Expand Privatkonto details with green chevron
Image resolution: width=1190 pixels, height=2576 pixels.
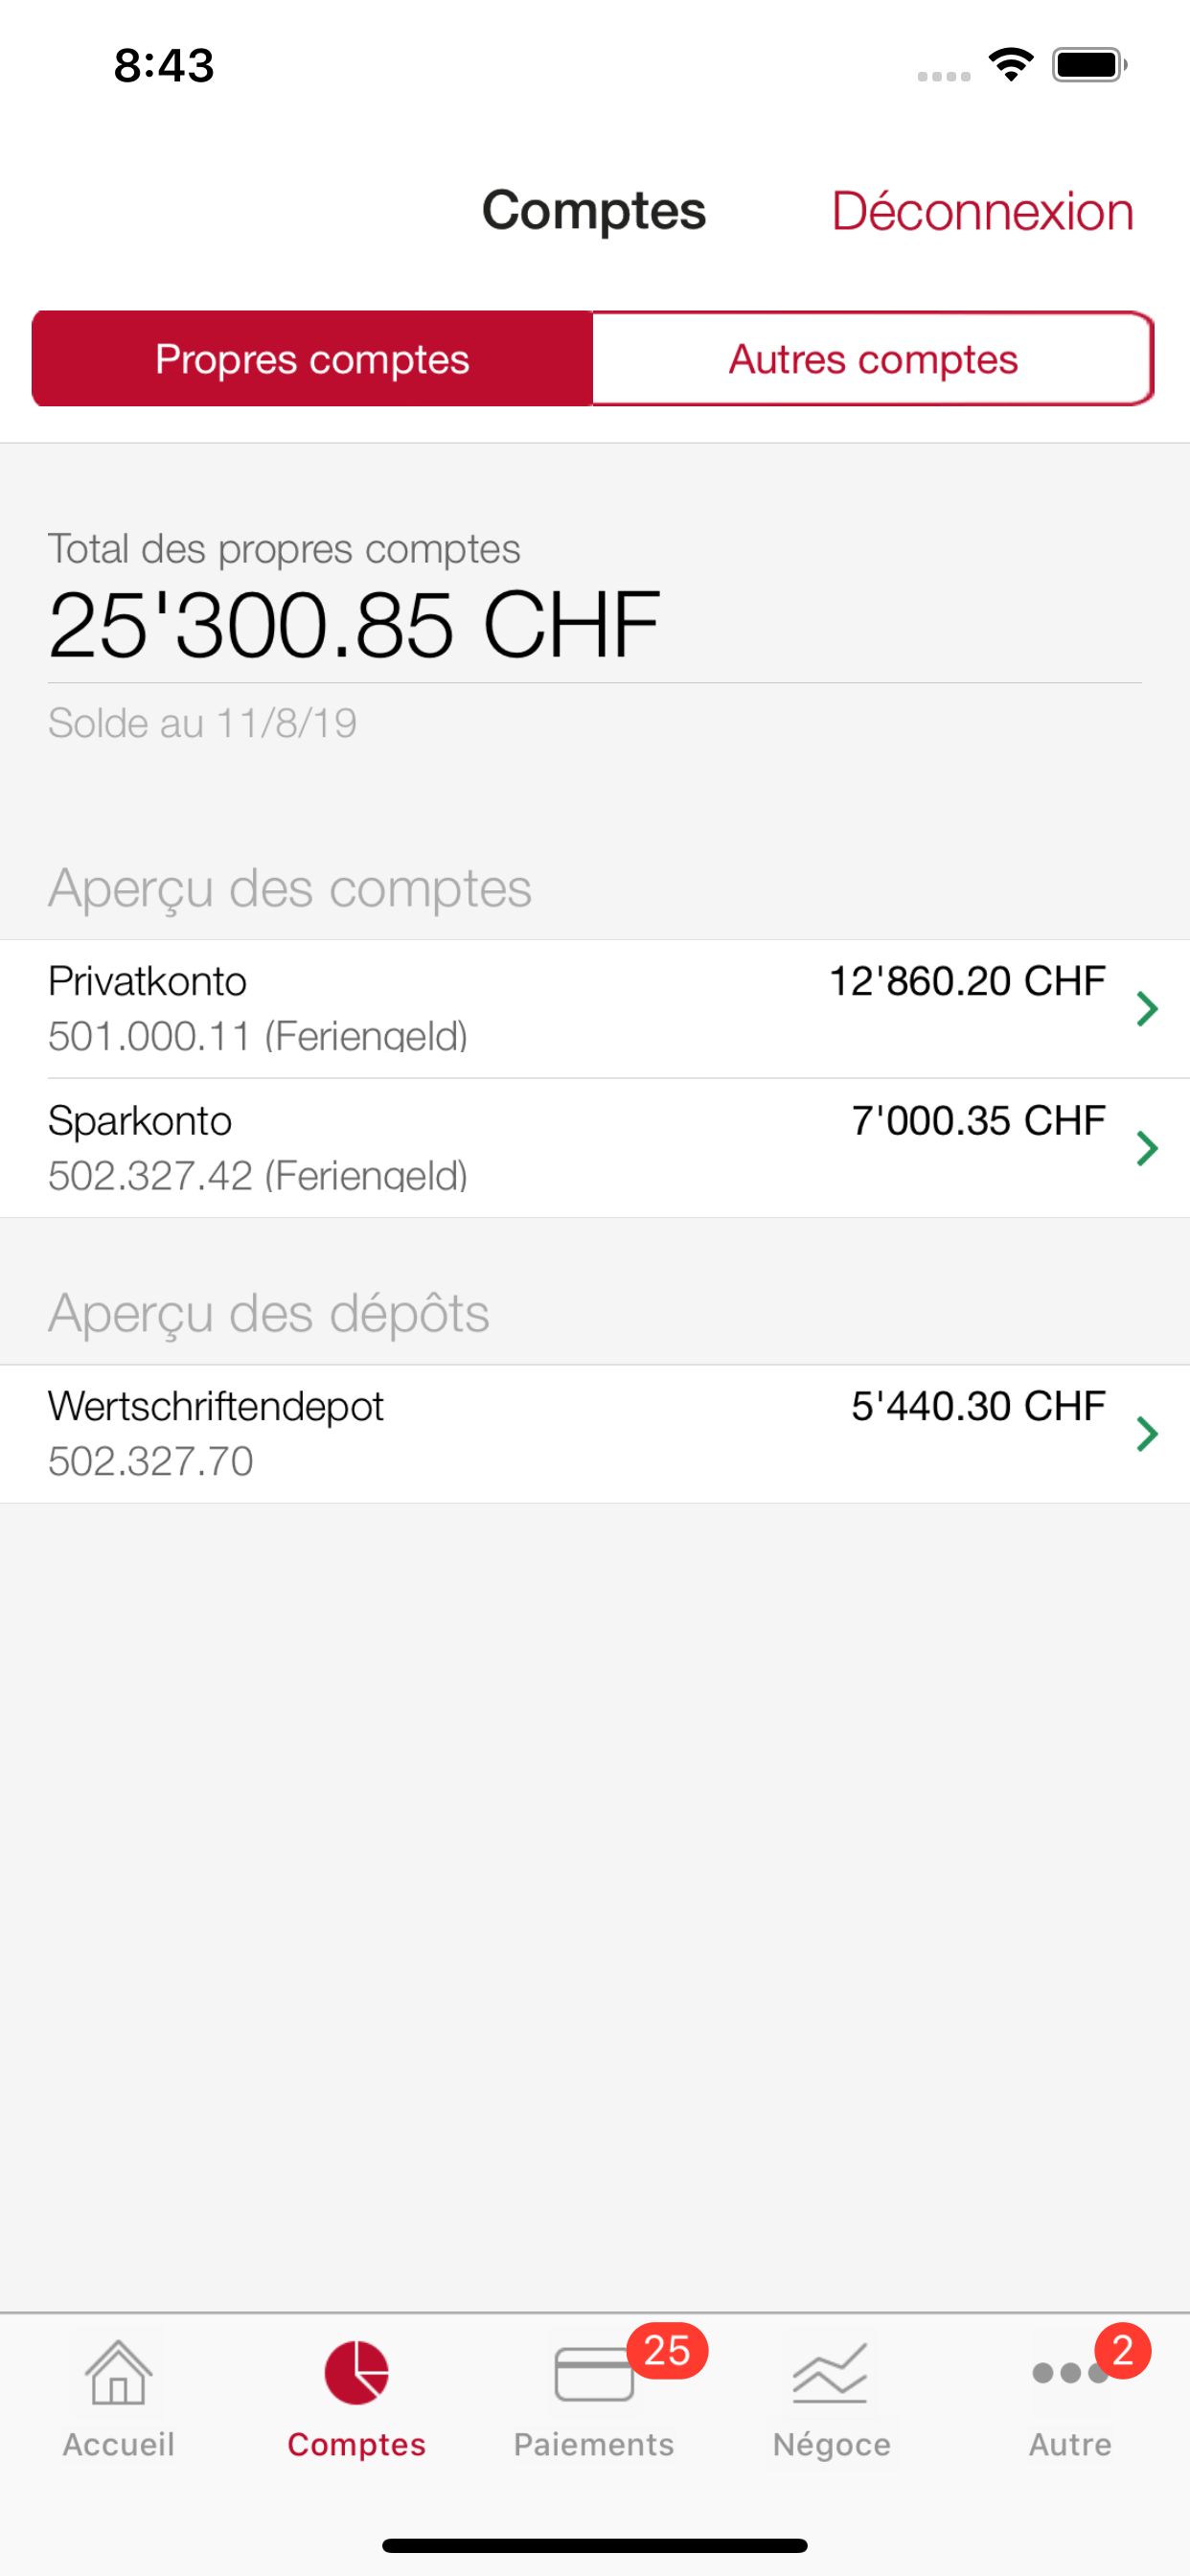point(1147,1009)
